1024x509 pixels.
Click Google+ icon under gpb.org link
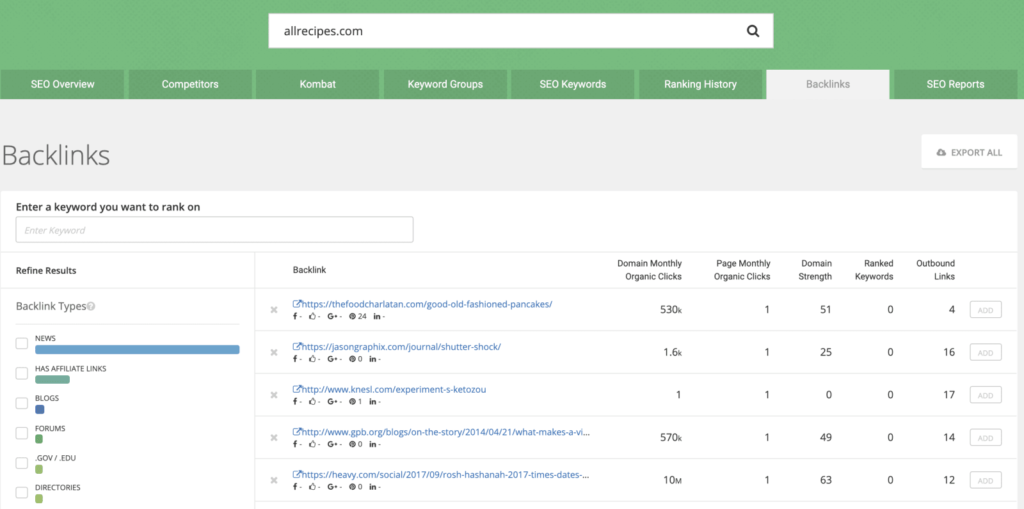331,444
